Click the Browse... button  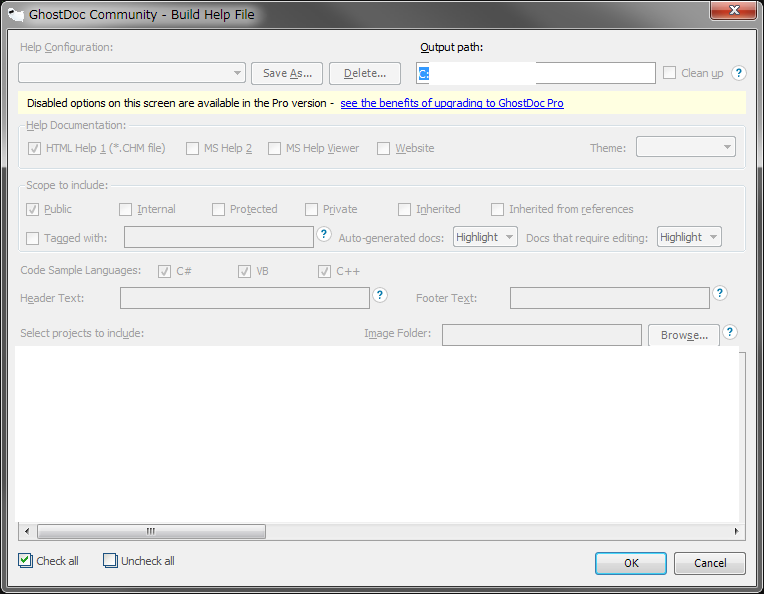(684, 335)
